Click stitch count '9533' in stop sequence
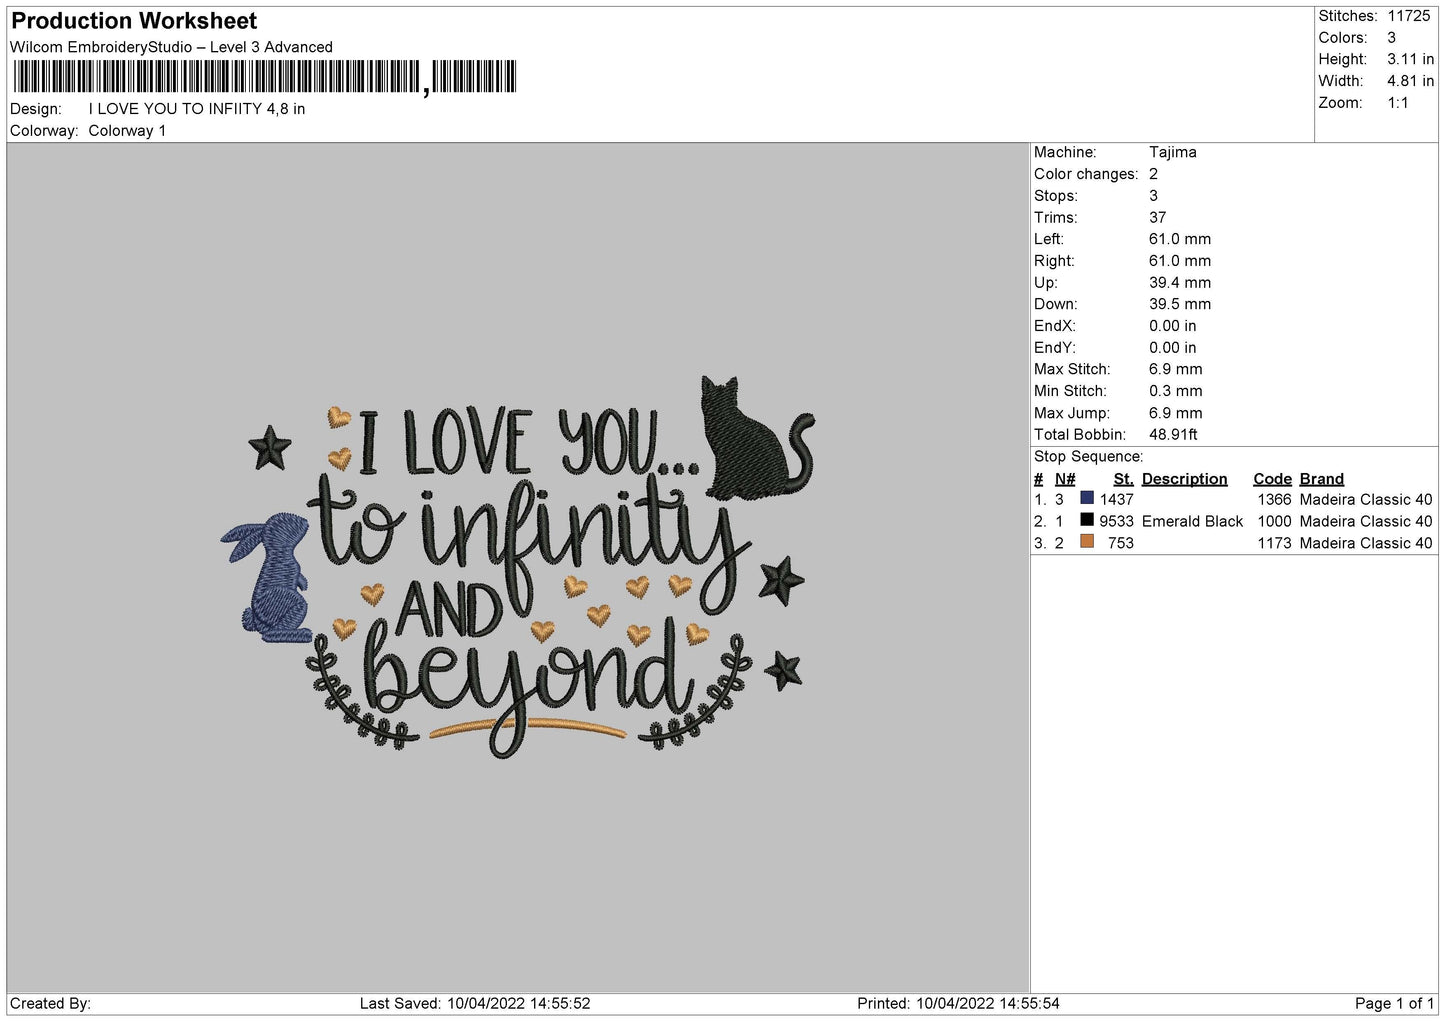The width and height of the screenshot is (1445, 1021). tap(1117, 521)
